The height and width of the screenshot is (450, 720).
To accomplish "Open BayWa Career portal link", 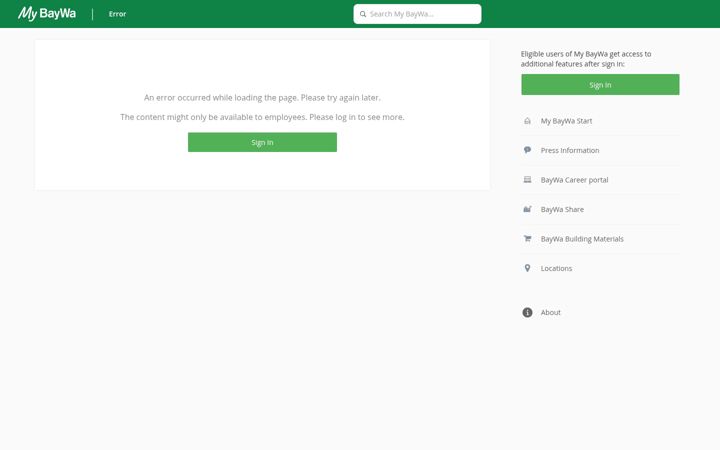I will coord(574,180).
